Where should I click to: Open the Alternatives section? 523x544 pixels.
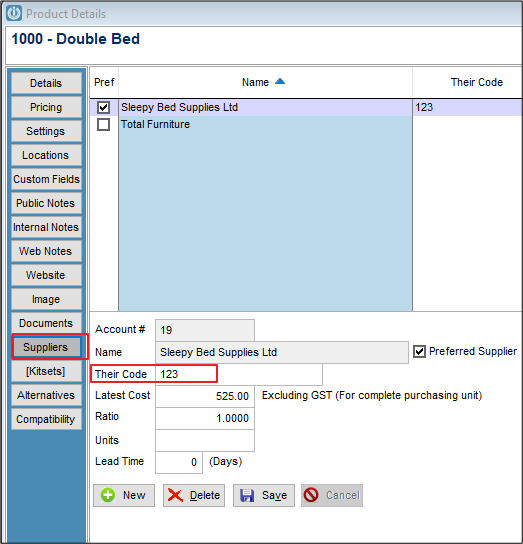[46, 395]
